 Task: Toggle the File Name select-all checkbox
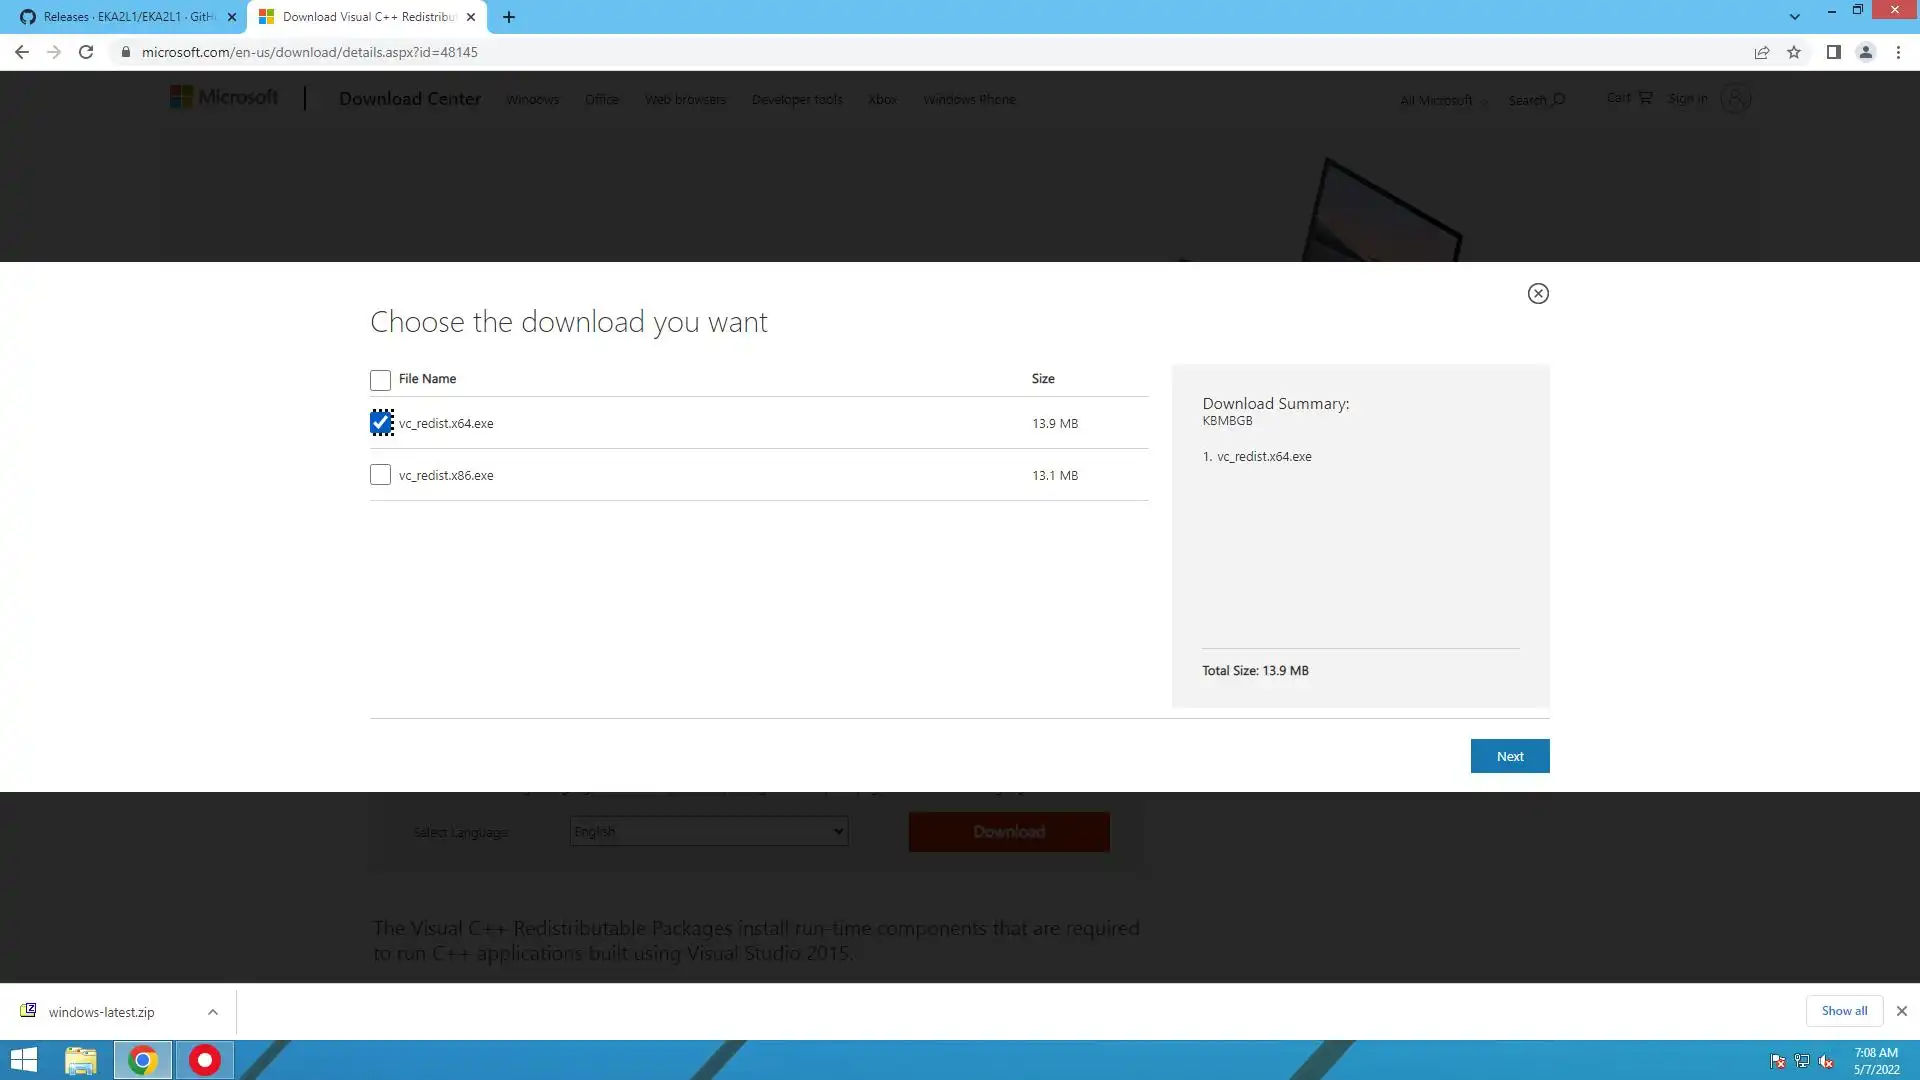point(380,380)
